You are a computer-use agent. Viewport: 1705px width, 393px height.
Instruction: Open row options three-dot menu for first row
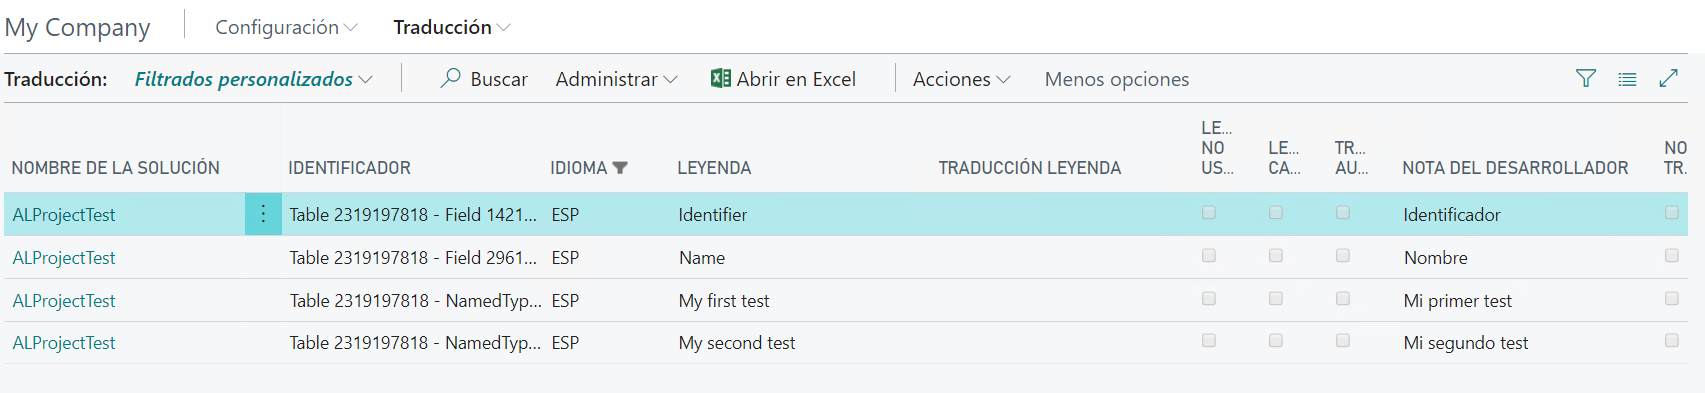click(263, 214)
